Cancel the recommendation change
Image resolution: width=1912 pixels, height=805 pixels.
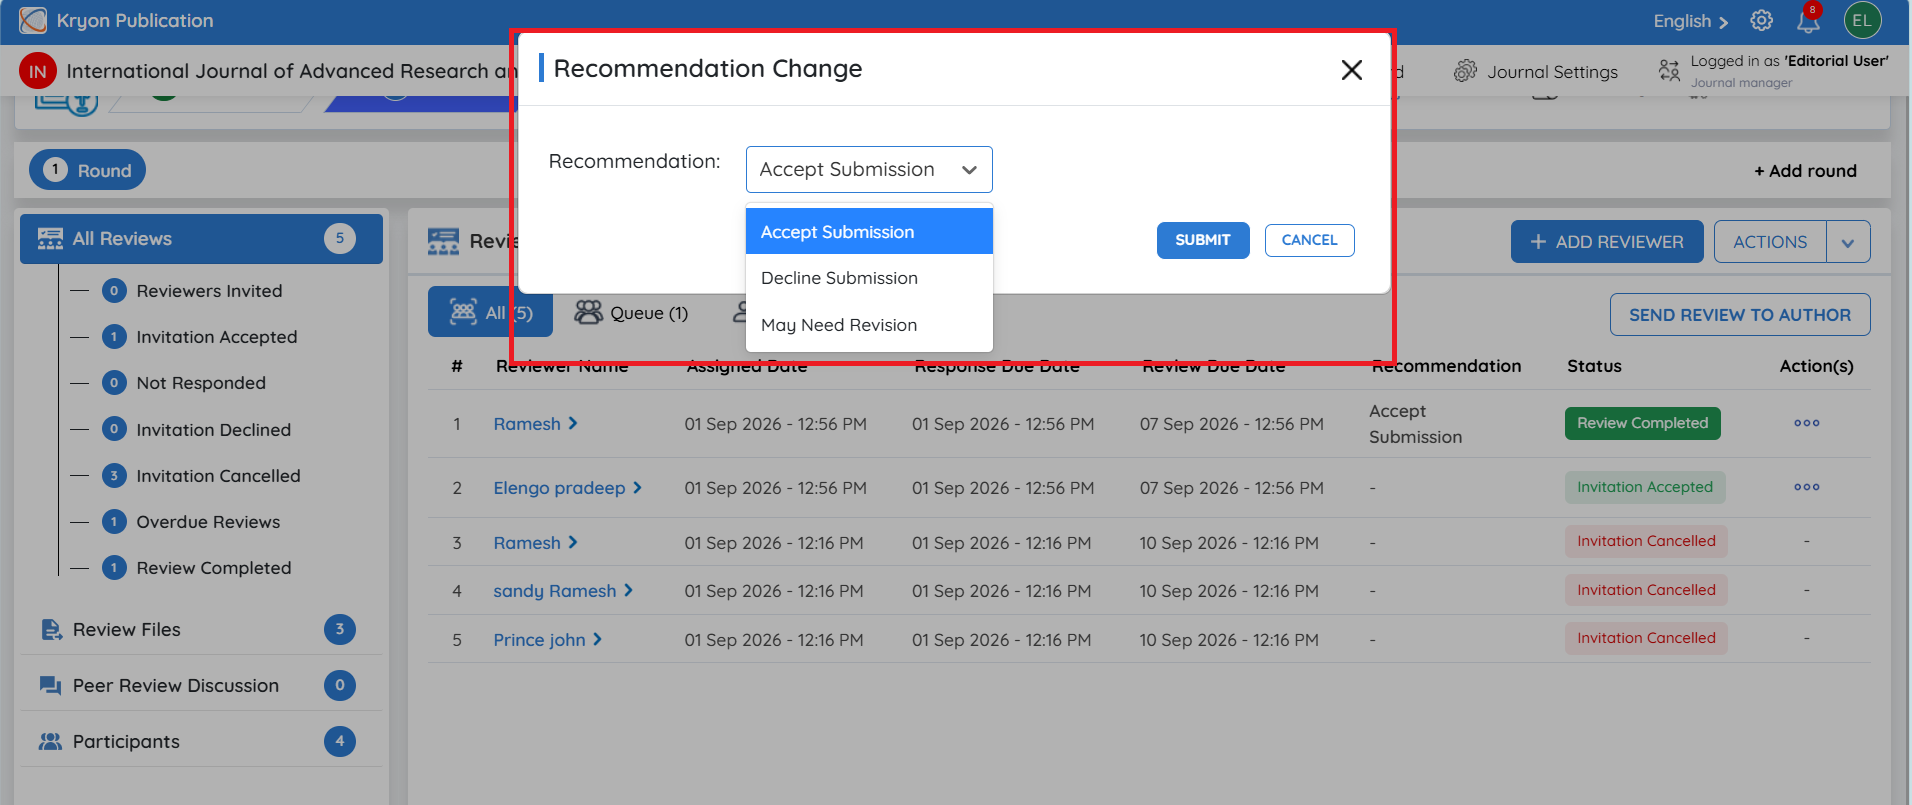click(1310, 240)
